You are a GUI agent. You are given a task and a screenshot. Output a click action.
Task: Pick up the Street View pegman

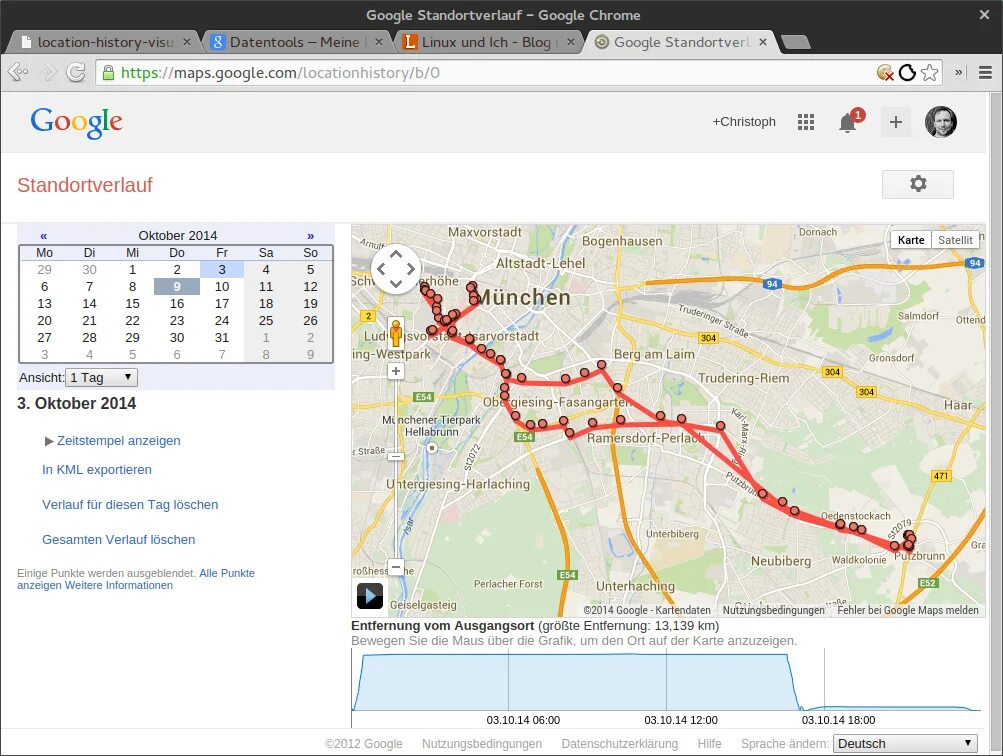pos(396,333)
